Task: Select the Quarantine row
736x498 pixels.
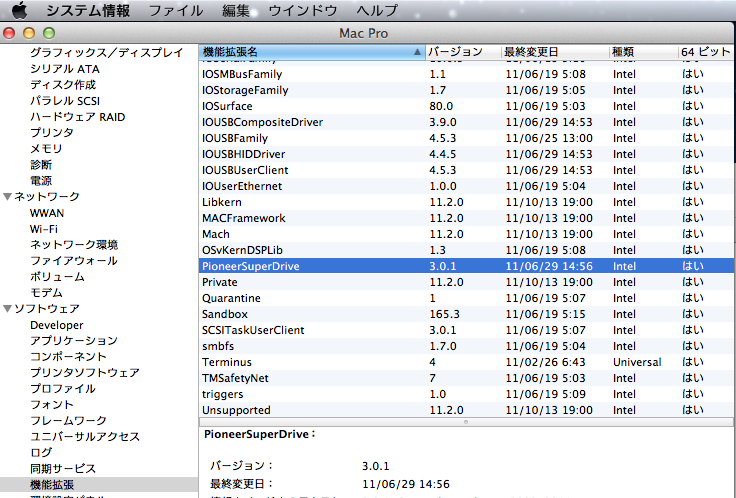Action: [x=466, y=298]
